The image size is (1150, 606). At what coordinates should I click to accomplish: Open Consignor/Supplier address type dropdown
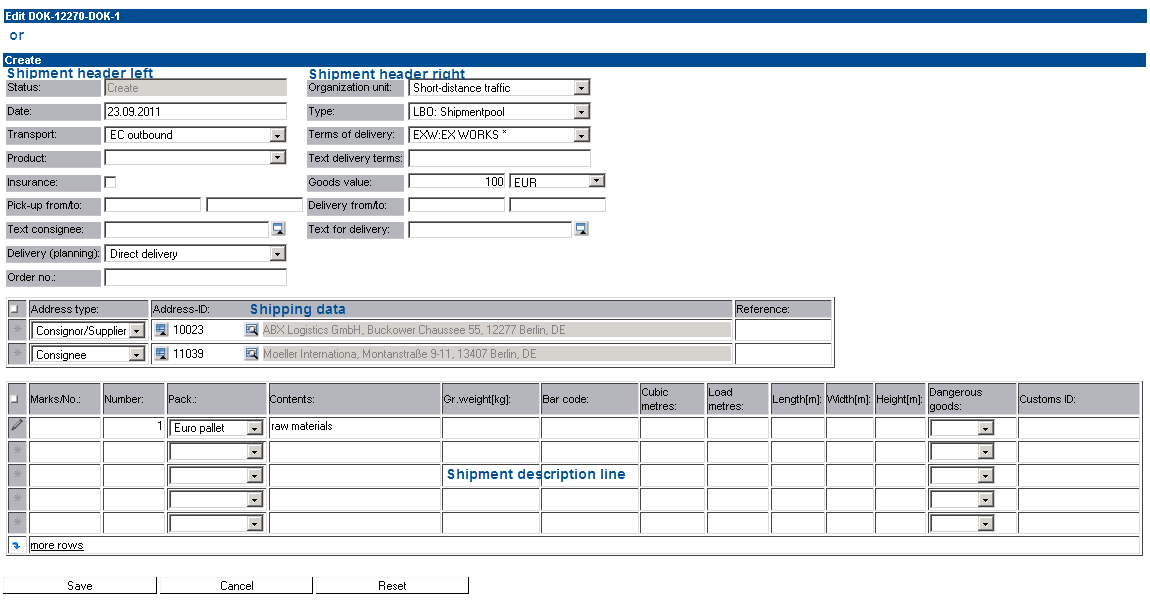88,331
